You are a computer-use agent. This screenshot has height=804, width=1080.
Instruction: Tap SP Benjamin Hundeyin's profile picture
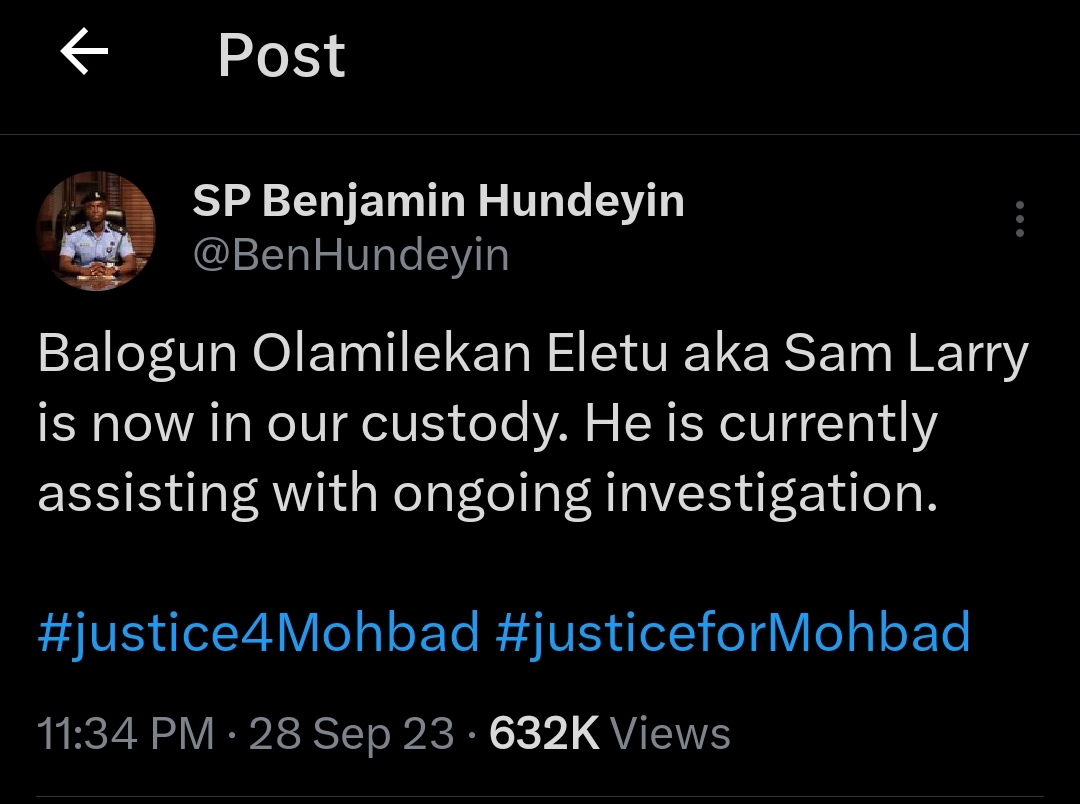[96, 232]
